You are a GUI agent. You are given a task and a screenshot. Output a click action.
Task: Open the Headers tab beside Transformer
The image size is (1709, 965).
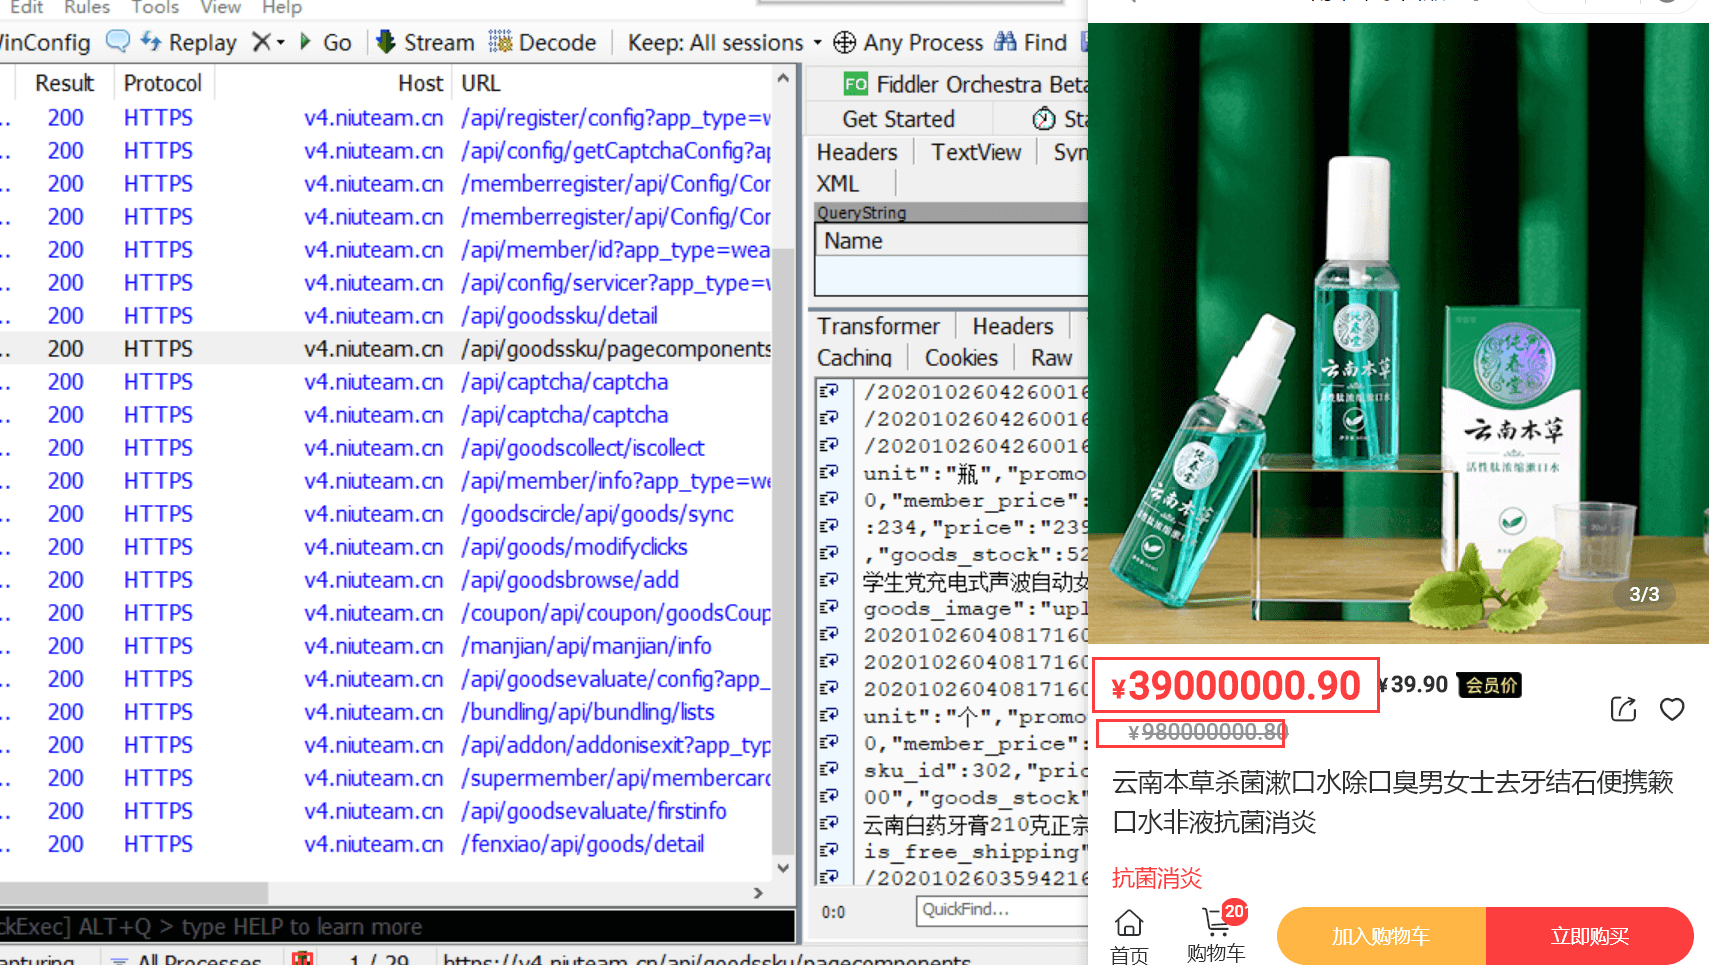click(x=1013, y=326)
